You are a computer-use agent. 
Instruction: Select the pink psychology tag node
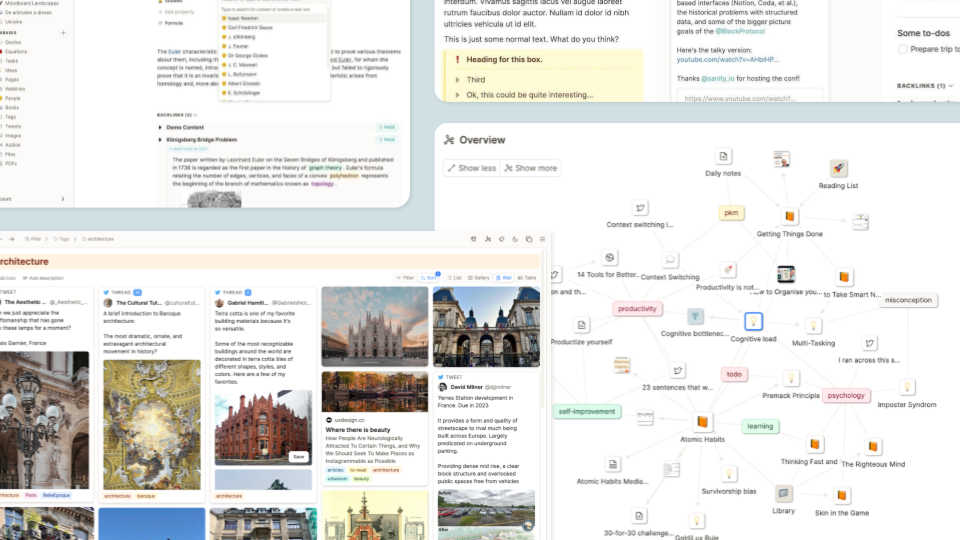tap(846, 395)
